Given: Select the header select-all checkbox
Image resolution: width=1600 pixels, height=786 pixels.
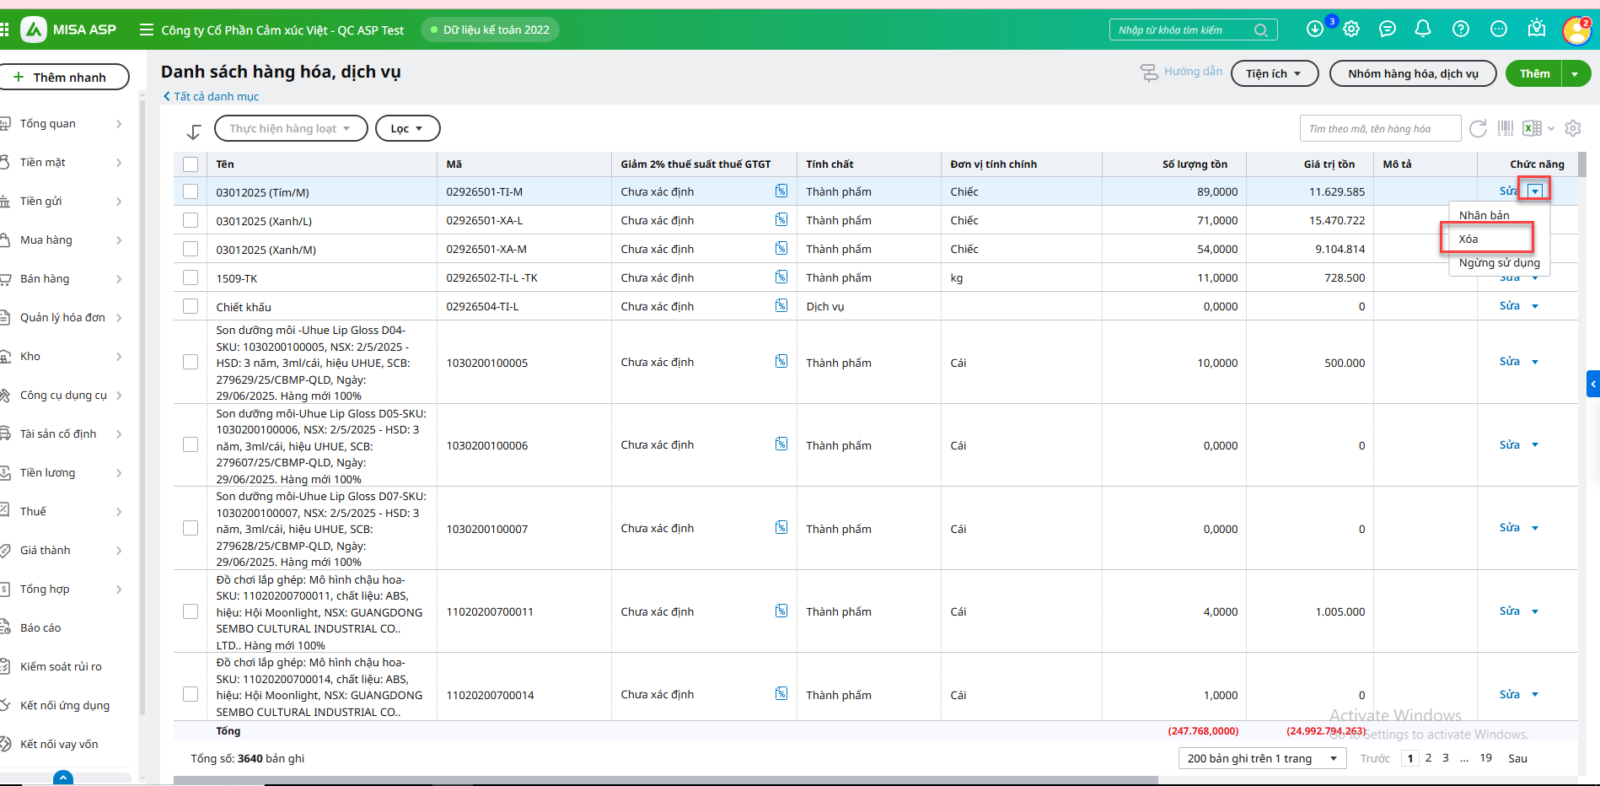Looking at the screenshot, I should tap(191, 164).
